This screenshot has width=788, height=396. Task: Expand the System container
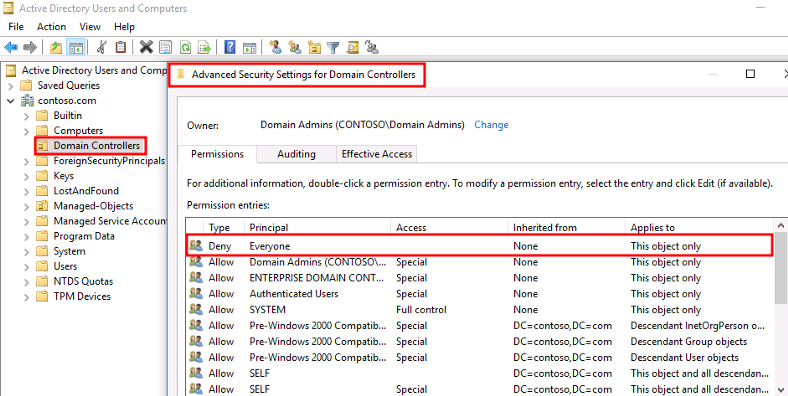point(27,252)
